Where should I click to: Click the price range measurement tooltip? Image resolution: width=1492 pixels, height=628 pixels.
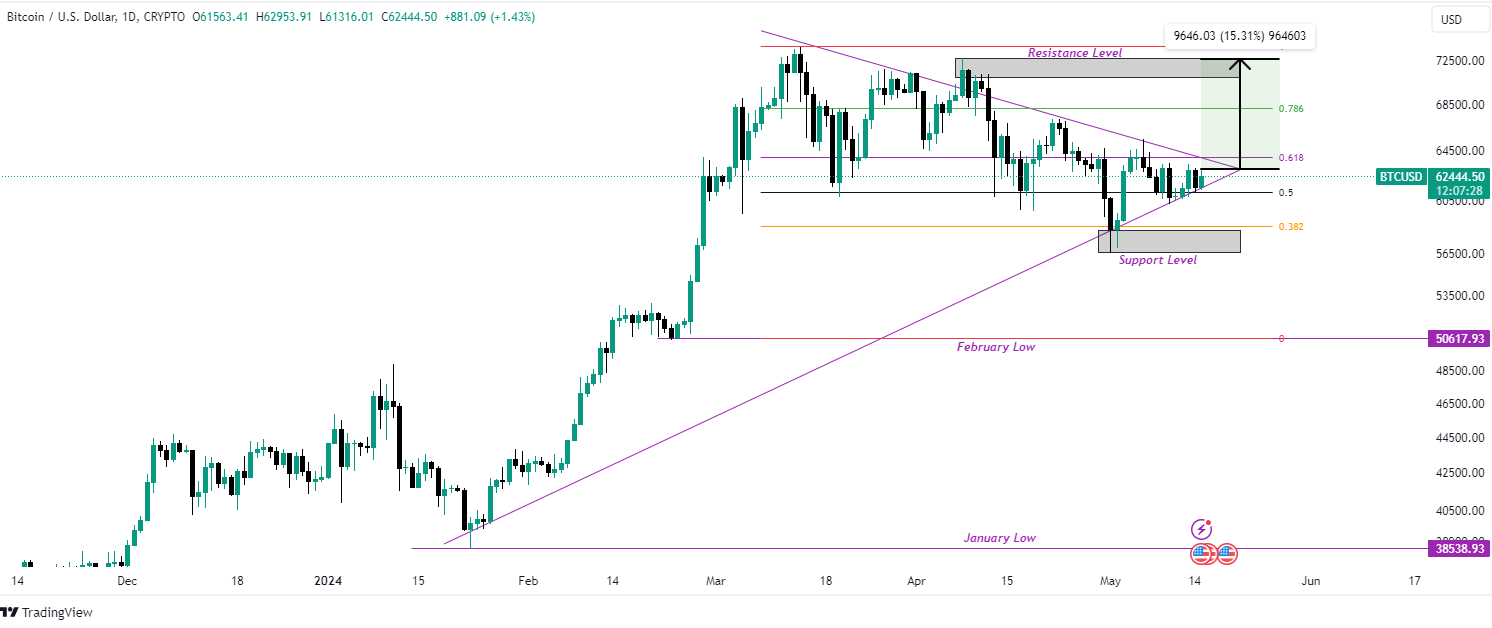click(x=1240, y=36)
